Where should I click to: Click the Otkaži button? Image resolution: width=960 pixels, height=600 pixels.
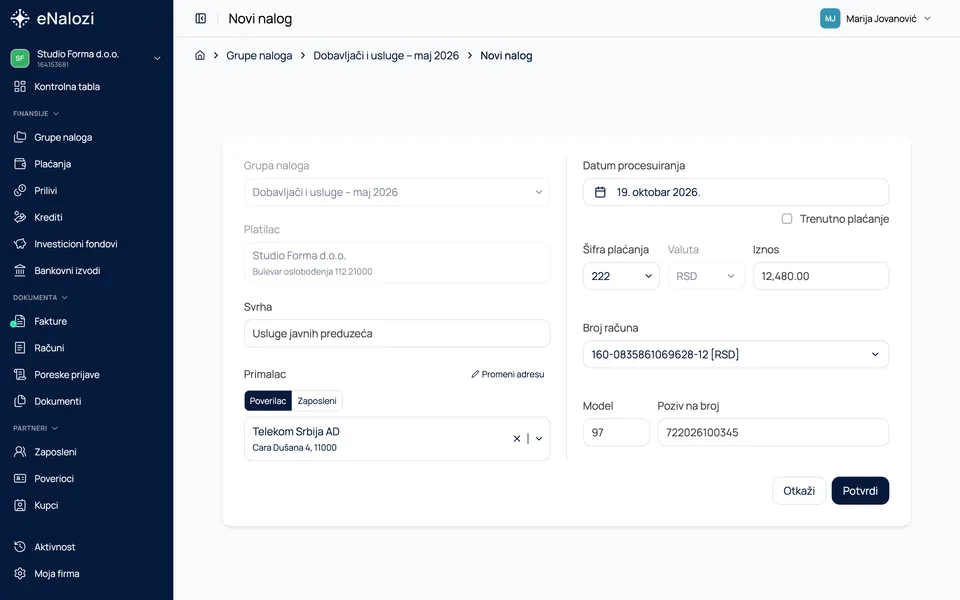(x=799, y=491)
